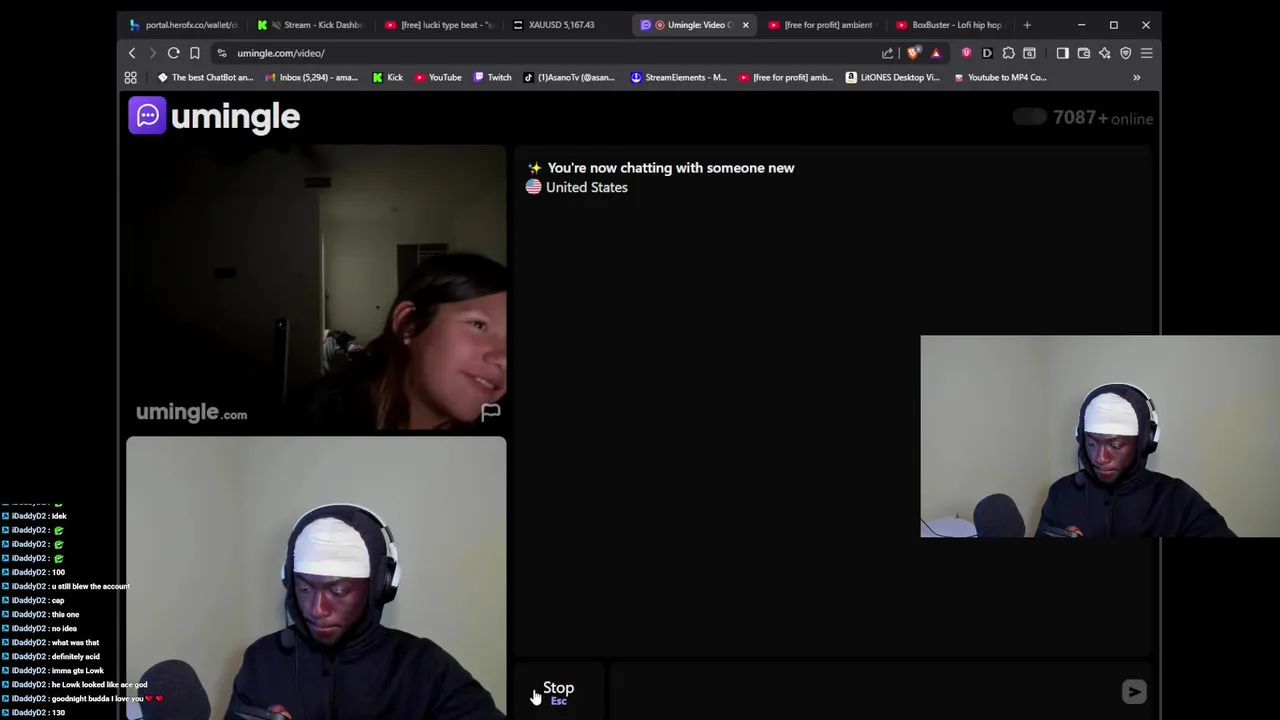The image size is (1280, 720).
Task: Click the send message arrow icon
Action: pyautogui.click(x=1134, y=691)
